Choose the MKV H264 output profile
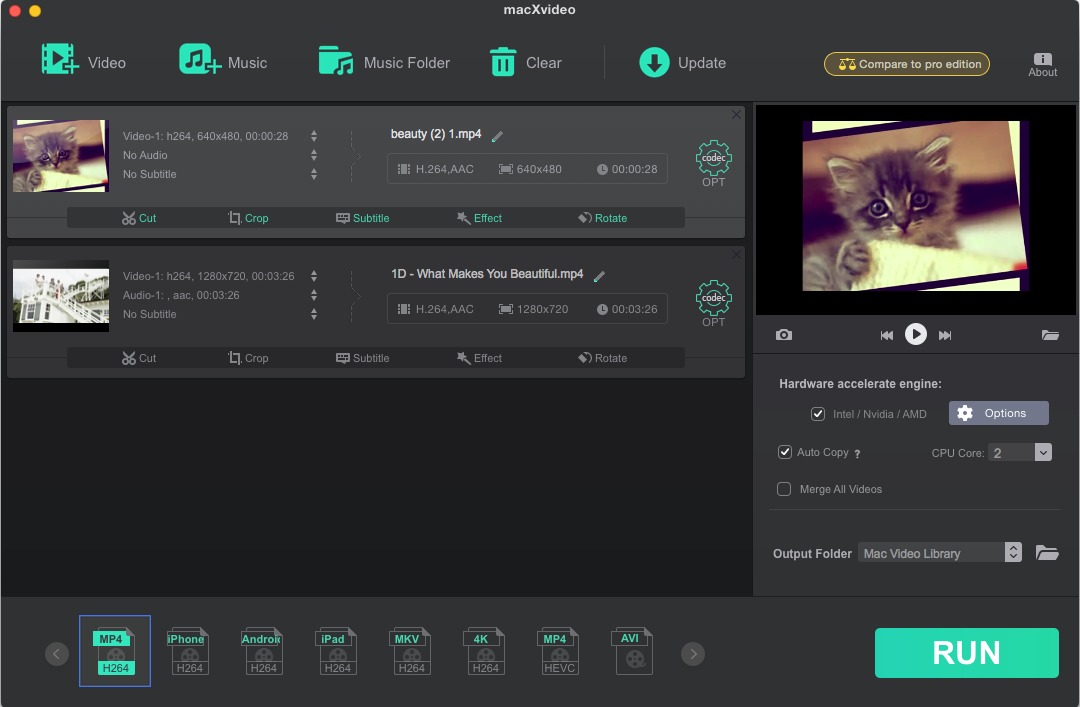The height and width of the screenshot is (707, 1080). coord(412,651)
